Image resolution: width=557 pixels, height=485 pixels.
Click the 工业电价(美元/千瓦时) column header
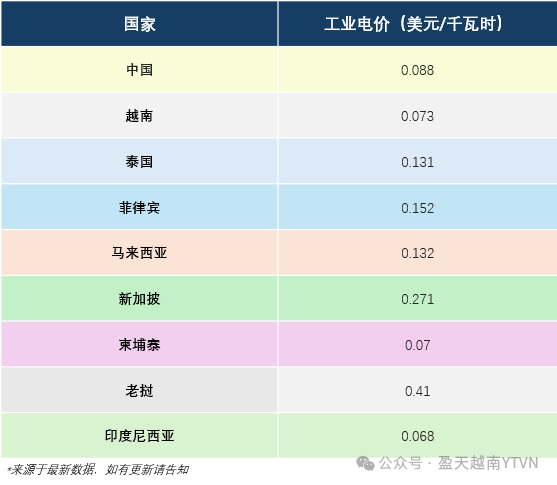417,24
